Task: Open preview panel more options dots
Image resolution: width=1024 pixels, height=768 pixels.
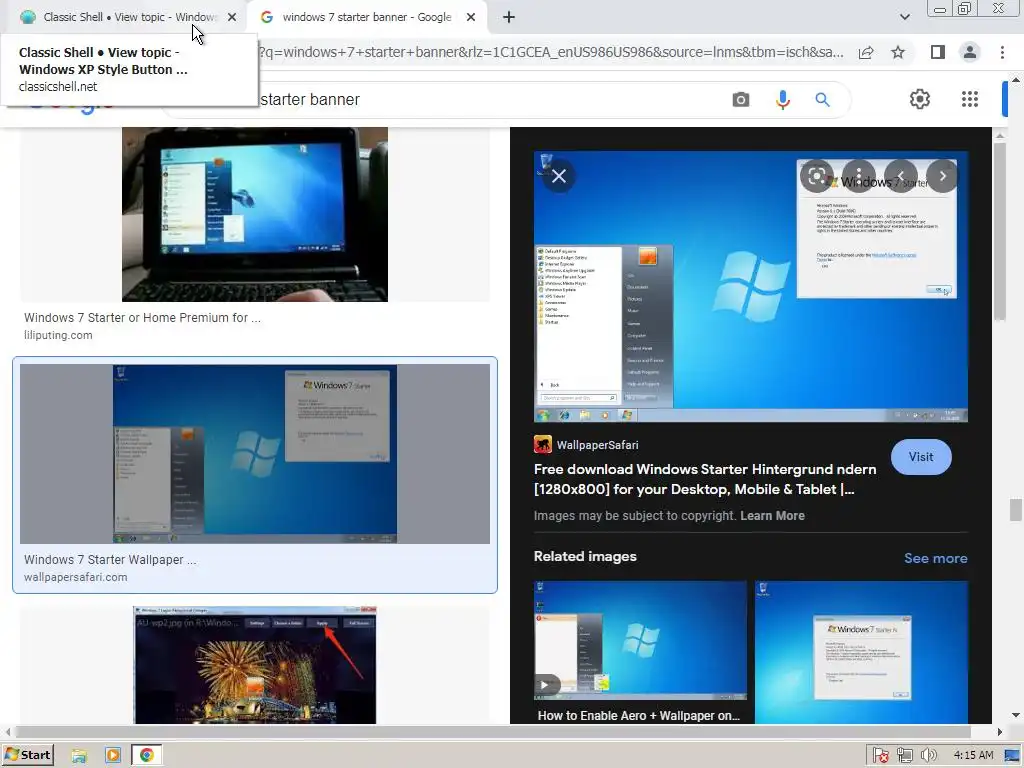Action: 859,176
